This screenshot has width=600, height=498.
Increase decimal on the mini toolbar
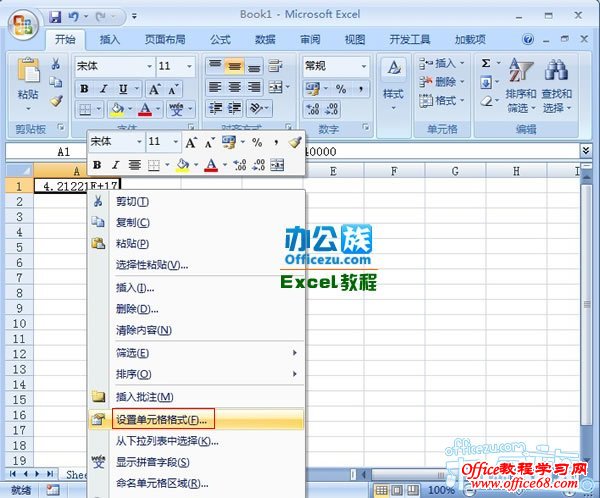240,165
